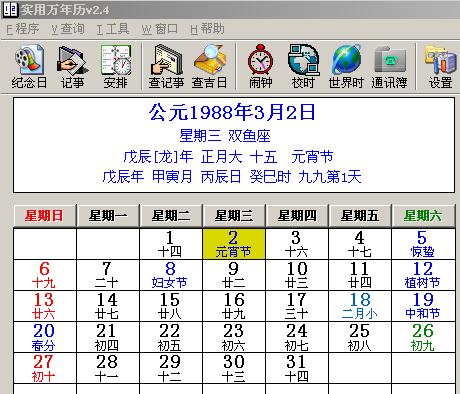Select March 10 (廿三)
The image size is (460, 394).
297,275
